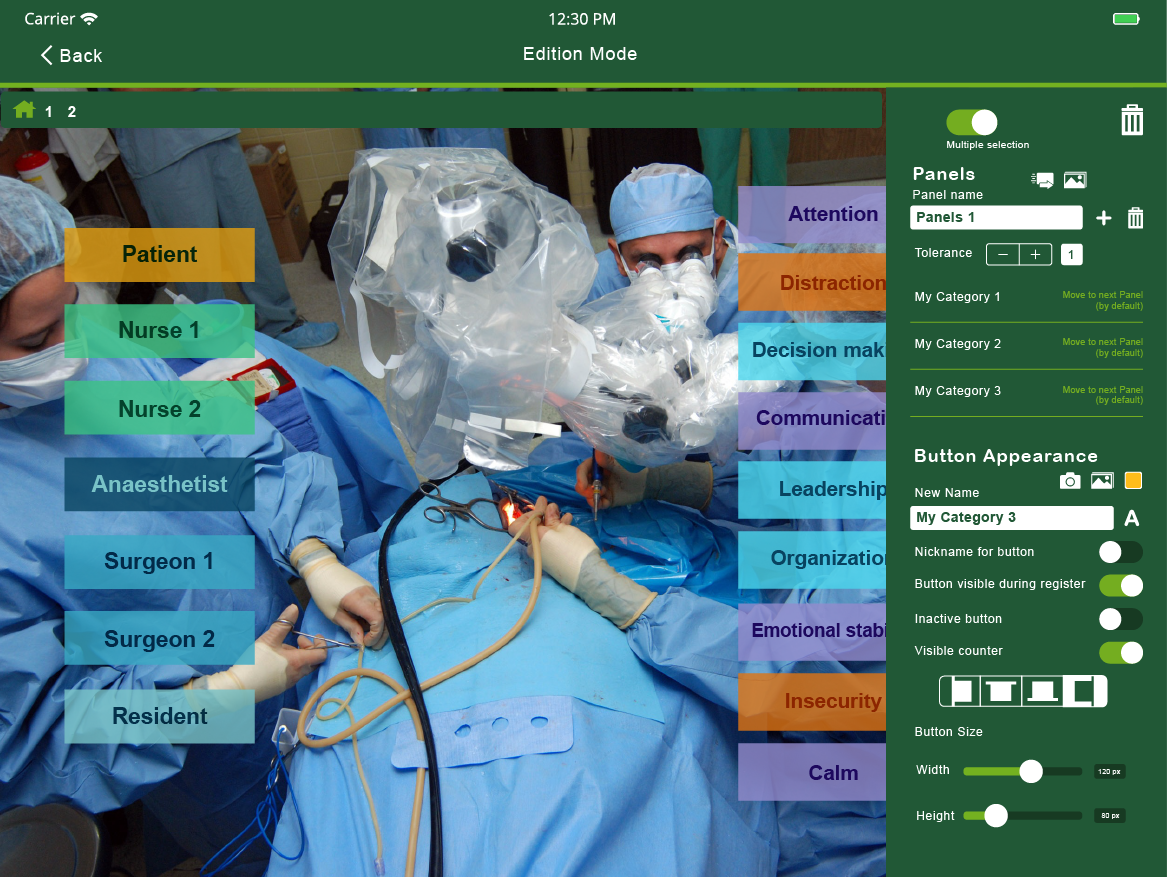The width and height of the screenshot is (1167, 884).
Task: Check the Wi-Fi status icon
Action: pos(89,19)
